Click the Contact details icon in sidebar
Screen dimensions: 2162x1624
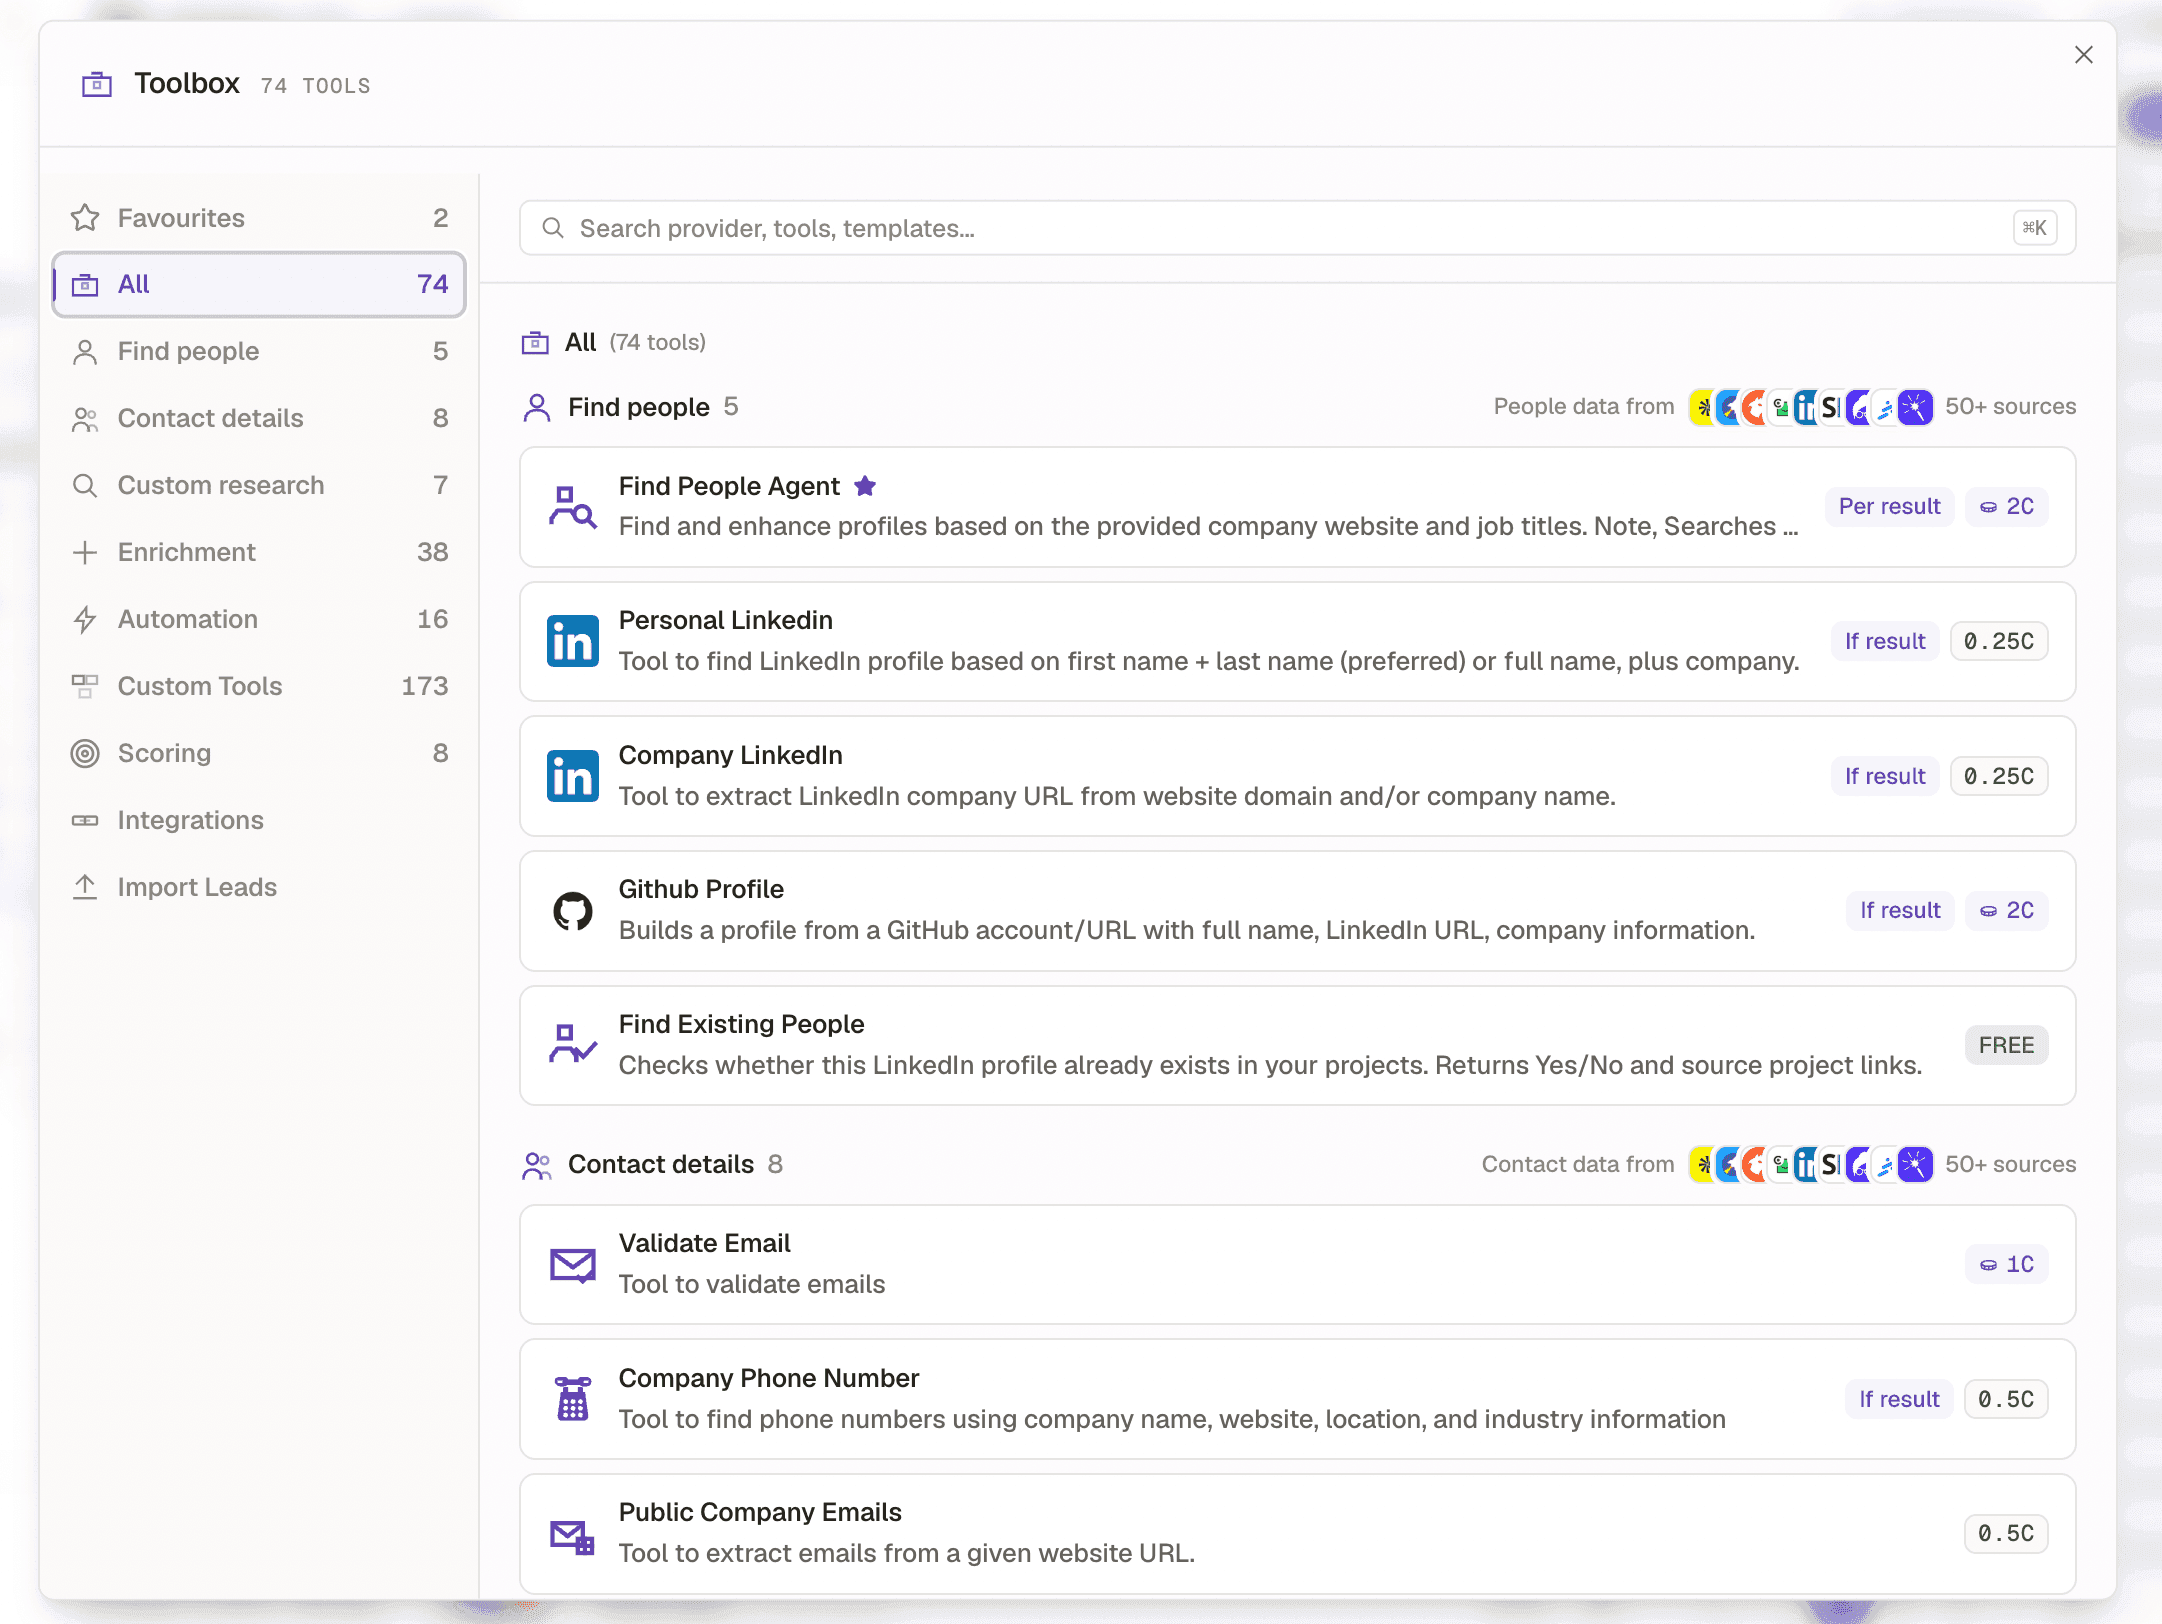point(85,418)
